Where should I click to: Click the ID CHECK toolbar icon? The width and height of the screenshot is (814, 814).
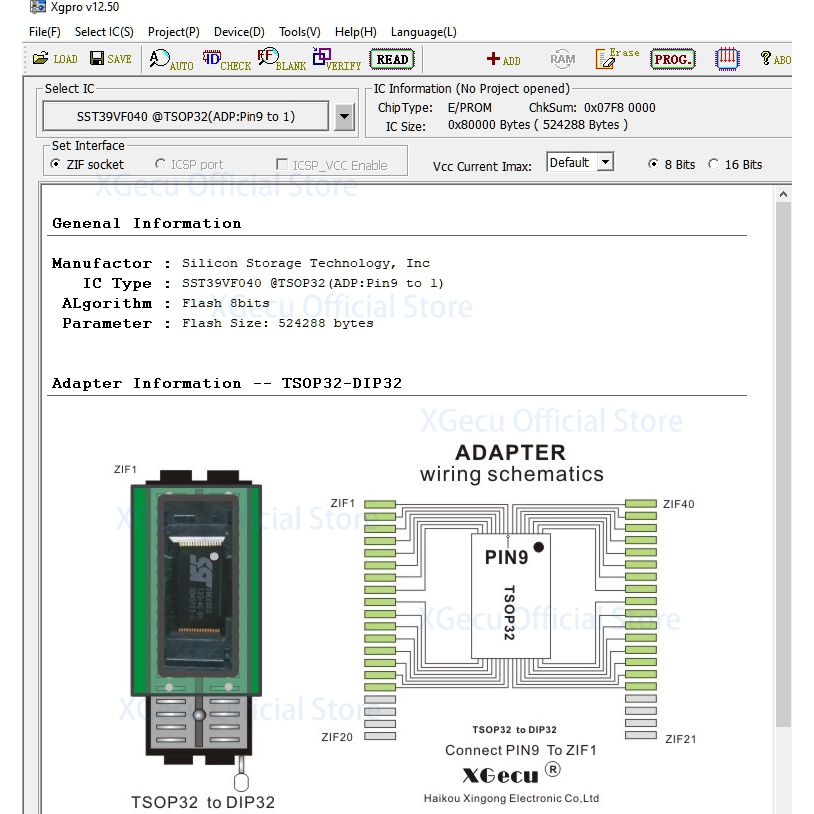(x=226, y=60)
